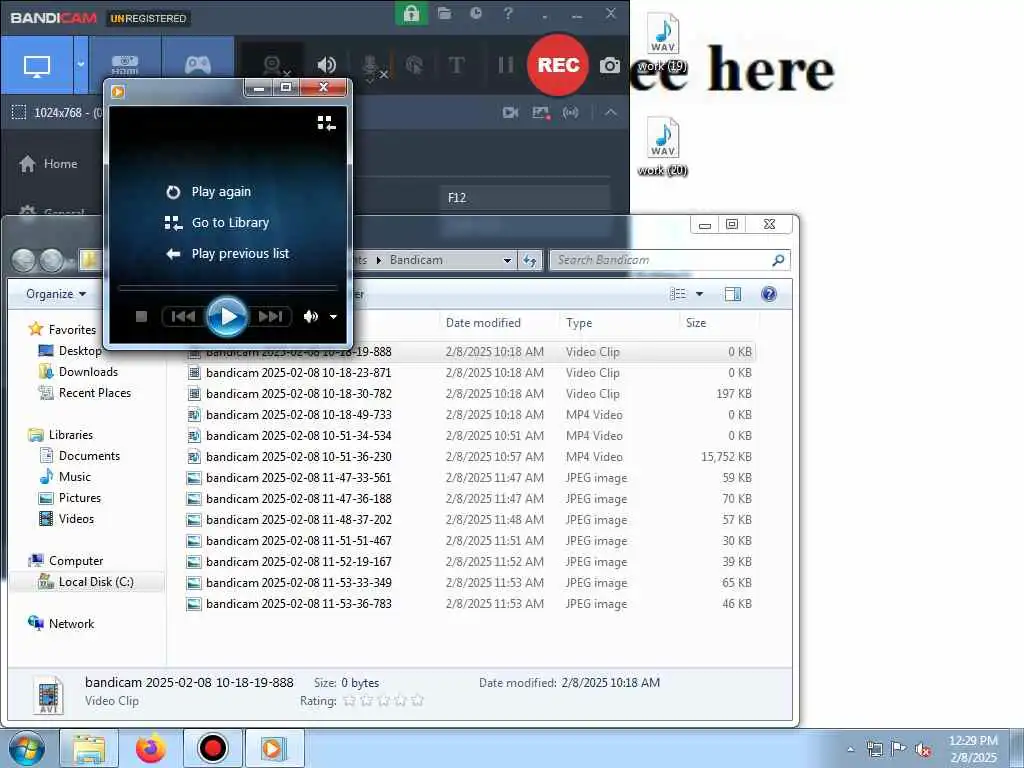This screenshot has height=768, width=1024.
Task: Open Firefox from the taskbar
Action: coord(151,748)
